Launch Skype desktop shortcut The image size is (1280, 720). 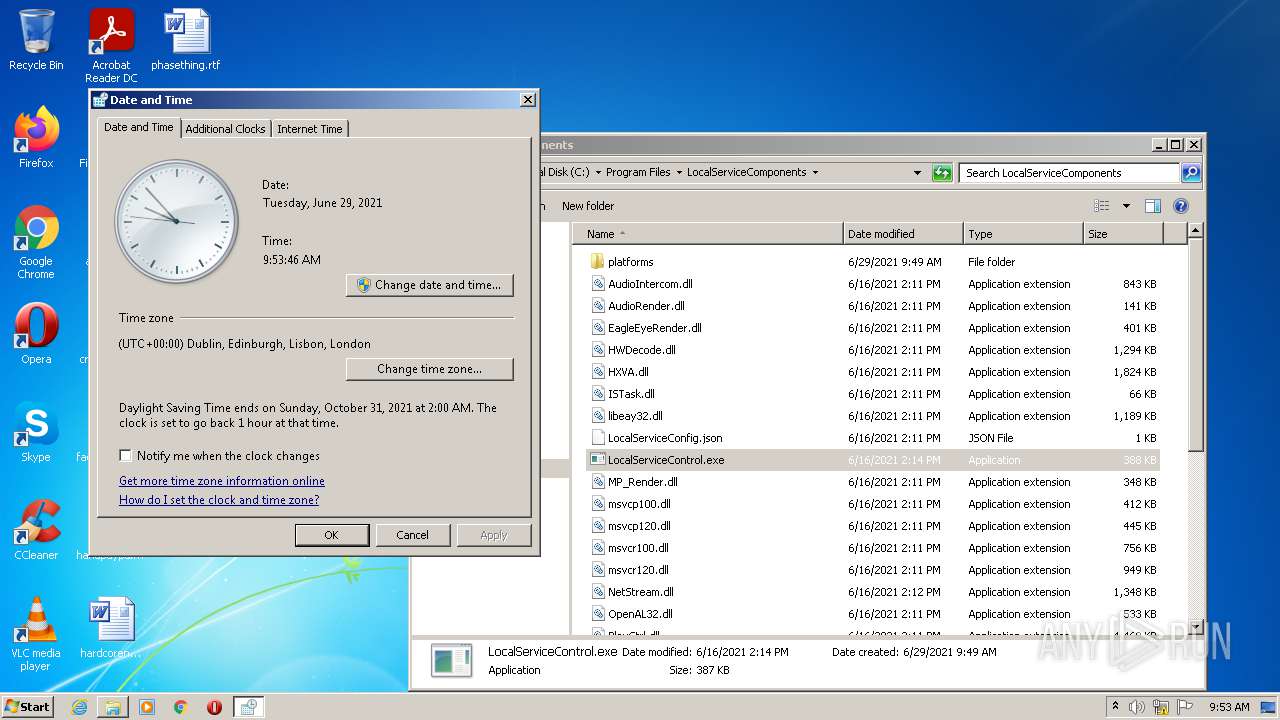[x=36, y=432]
